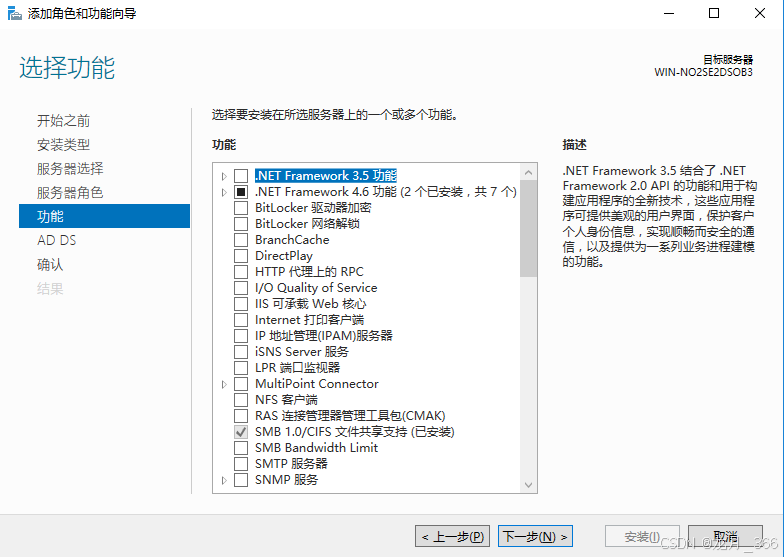
Task: Select the .NET Framework 3.5 功能 label
Action: click(326, 176)
